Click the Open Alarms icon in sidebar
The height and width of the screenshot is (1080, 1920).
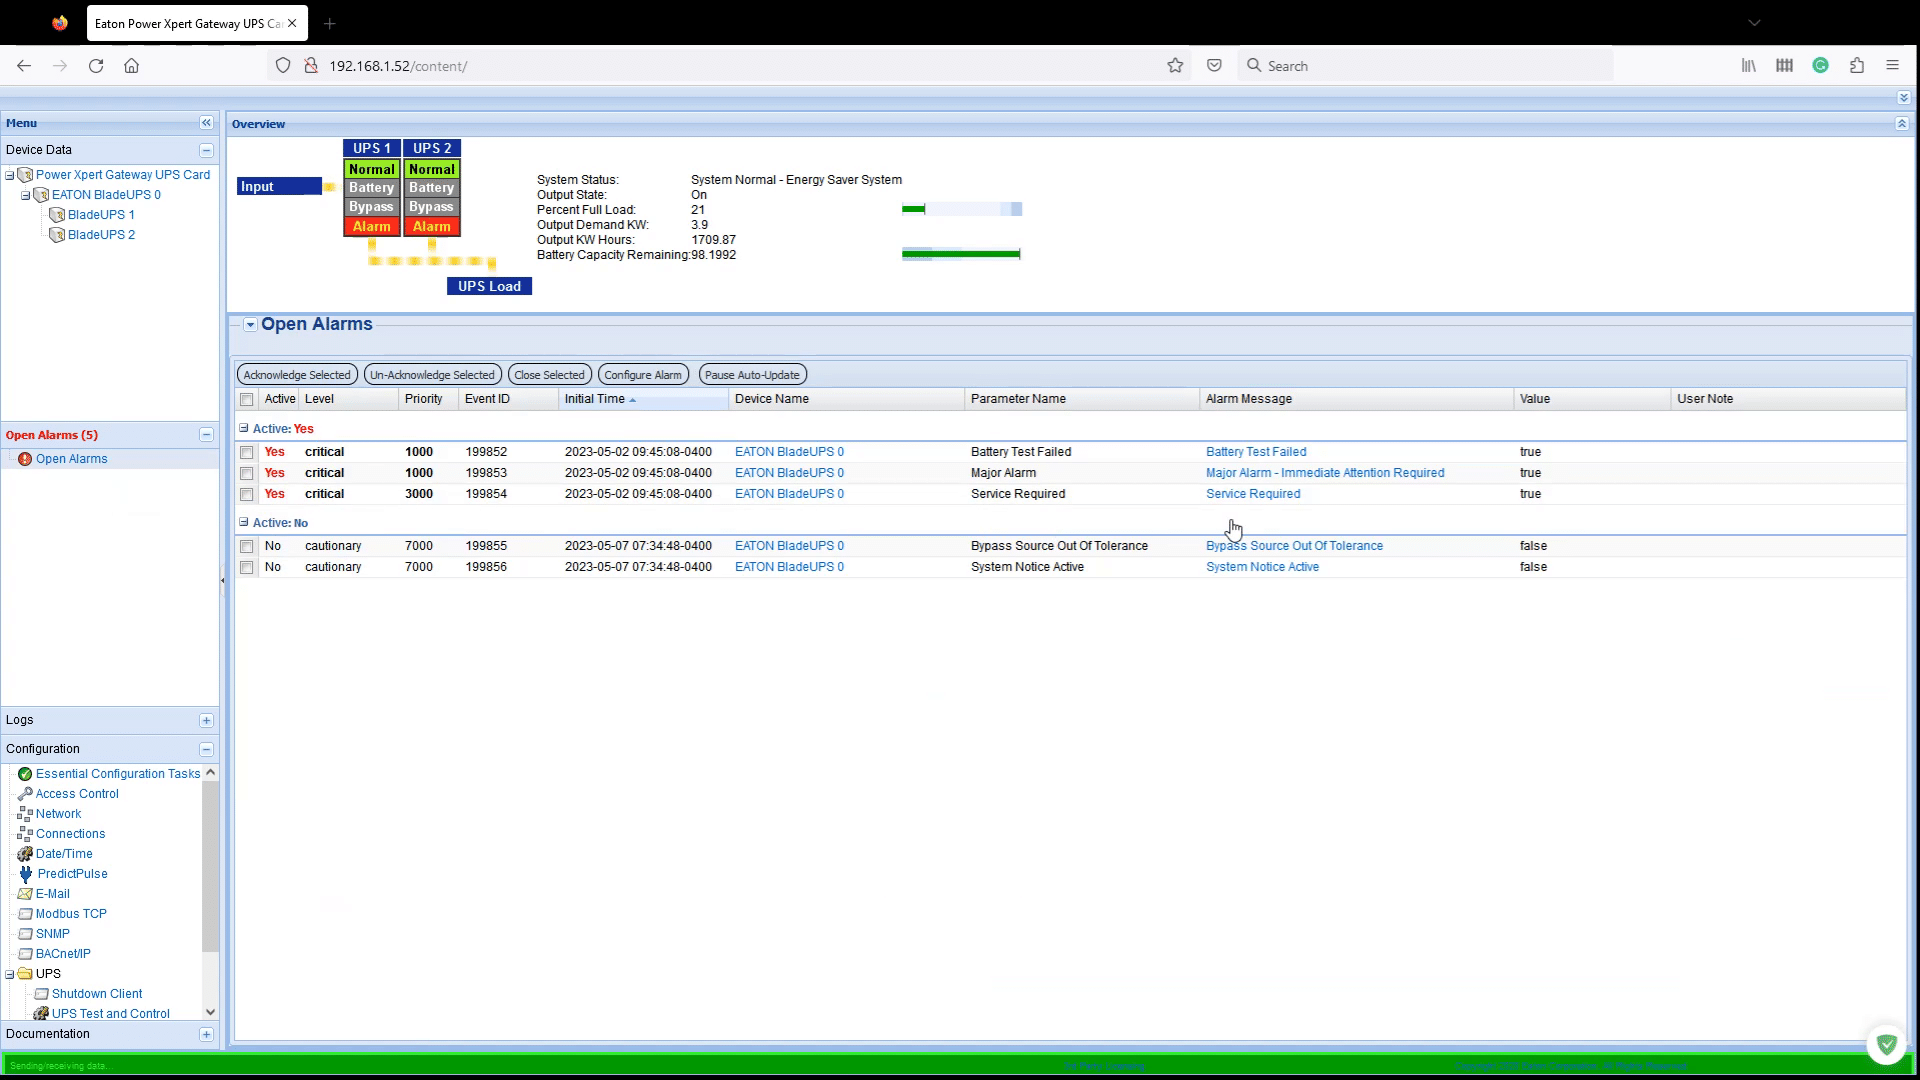coord(24,458)
